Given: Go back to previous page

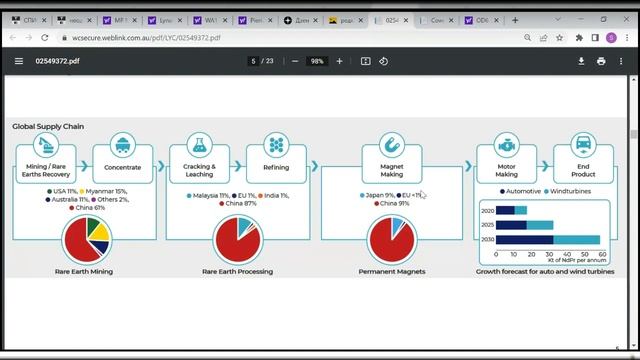Looking at the screenshot, I should pos(13,38).
